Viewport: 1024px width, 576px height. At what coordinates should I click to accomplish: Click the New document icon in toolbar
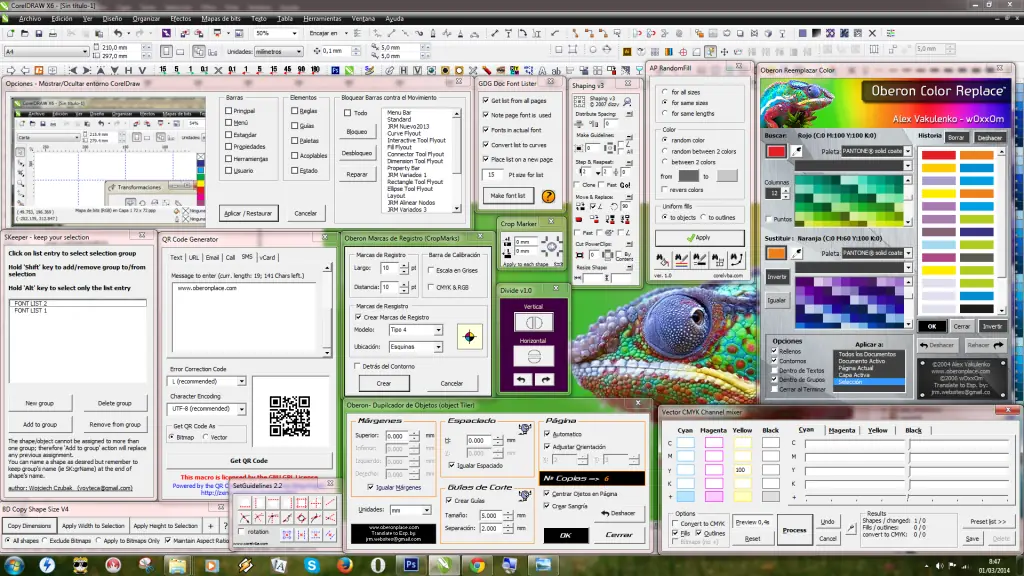click(10, 33)
